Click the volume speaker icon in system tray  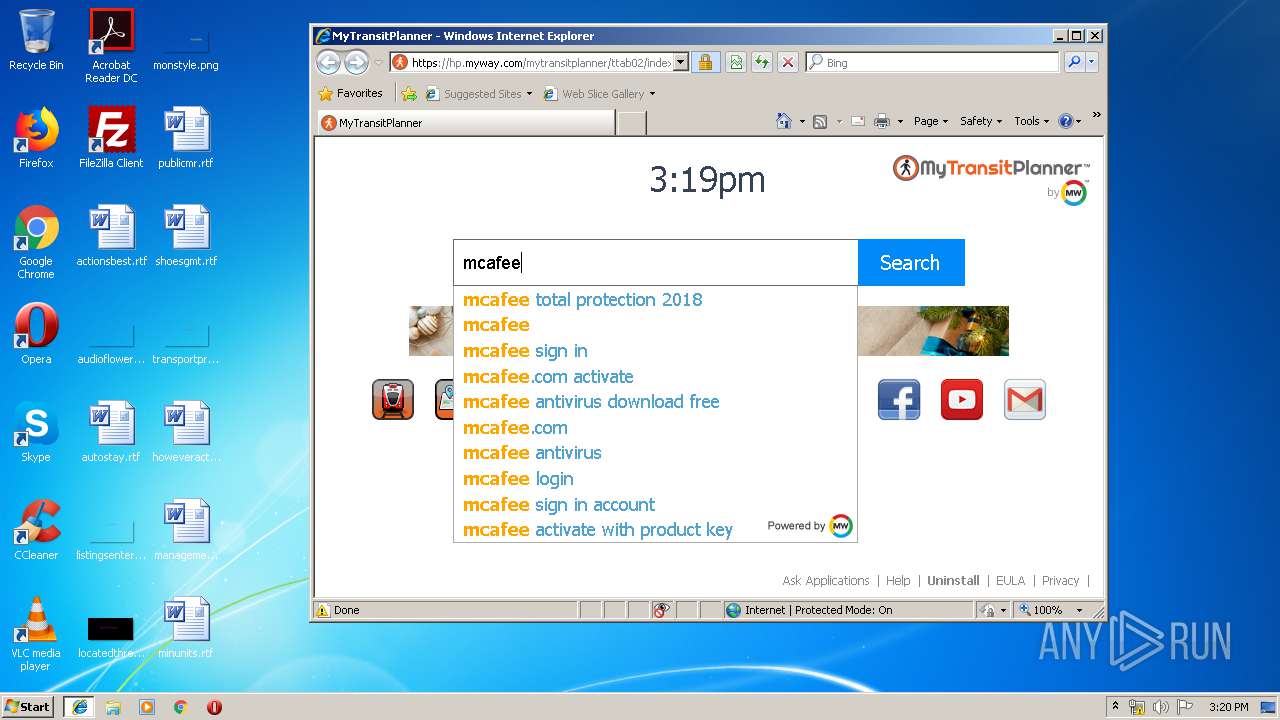(x=1161, y=707)
